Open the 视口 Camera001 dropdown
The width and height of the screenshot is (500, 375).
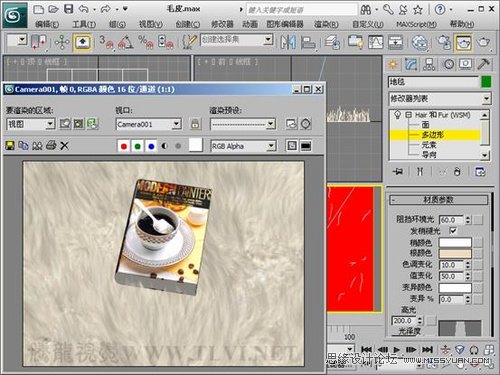148,124
